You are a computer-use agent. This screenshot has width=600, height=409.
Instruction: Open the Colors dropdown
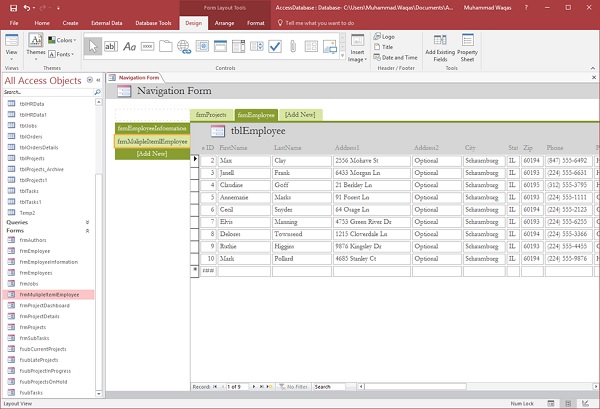[62, 41]
